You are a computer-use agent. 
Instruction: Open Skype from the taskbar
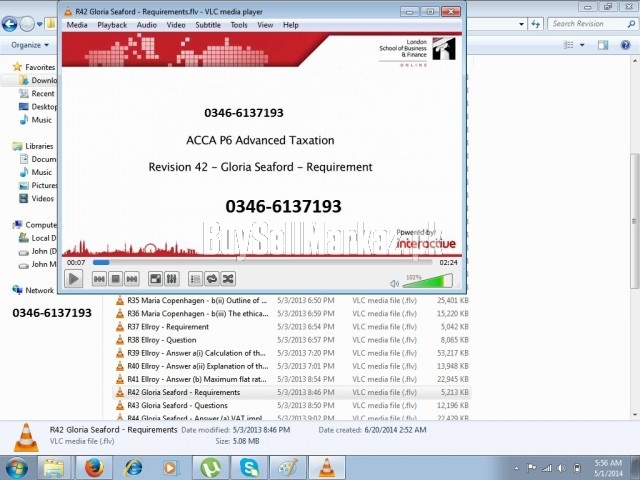click(248, 467)
